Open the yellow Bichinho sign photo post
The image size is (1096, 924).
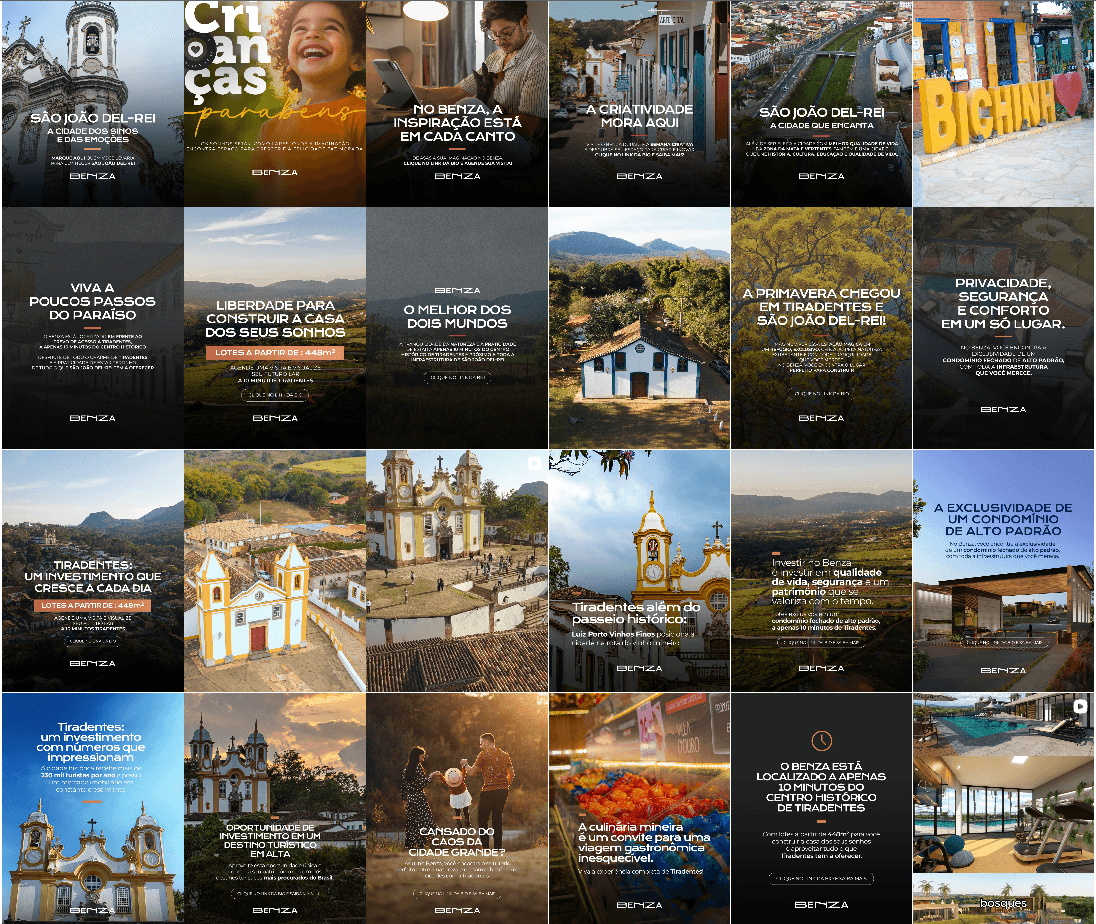click(x=1004, y=103)
